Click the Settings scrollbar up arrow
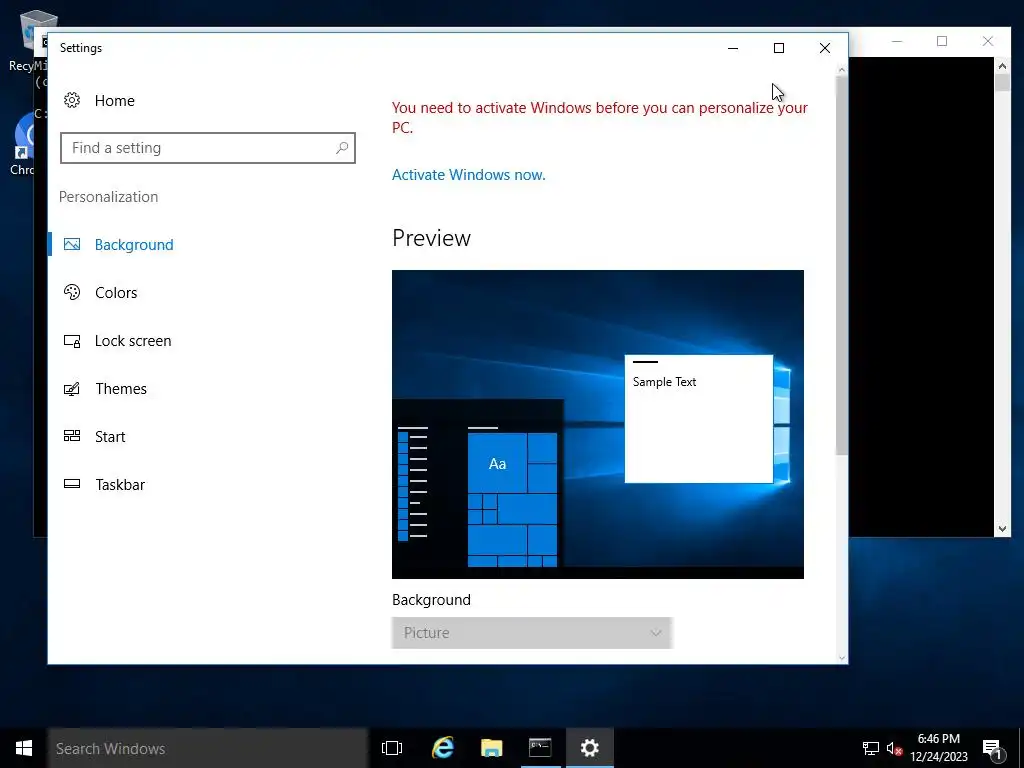Viewport: 1024px width, 768px height. pyautogui.click(x=841, y=69)
